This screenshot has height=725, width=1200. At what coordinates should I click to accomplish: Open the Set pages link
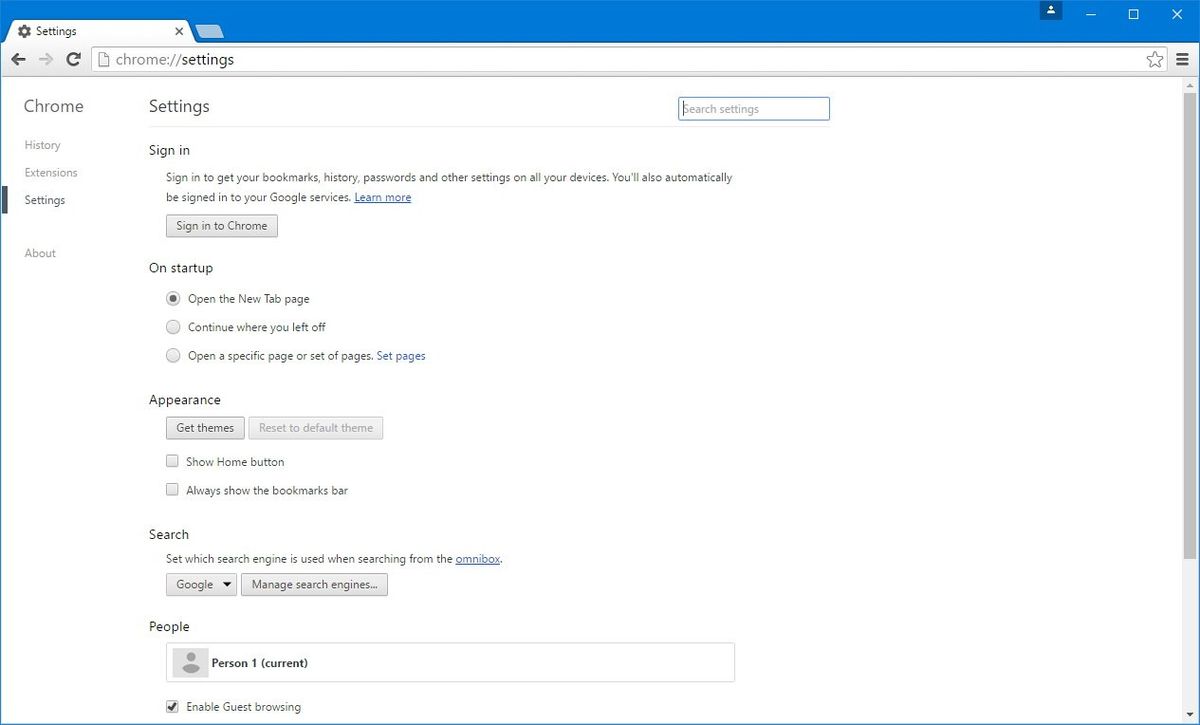click(x=401, y=356)
